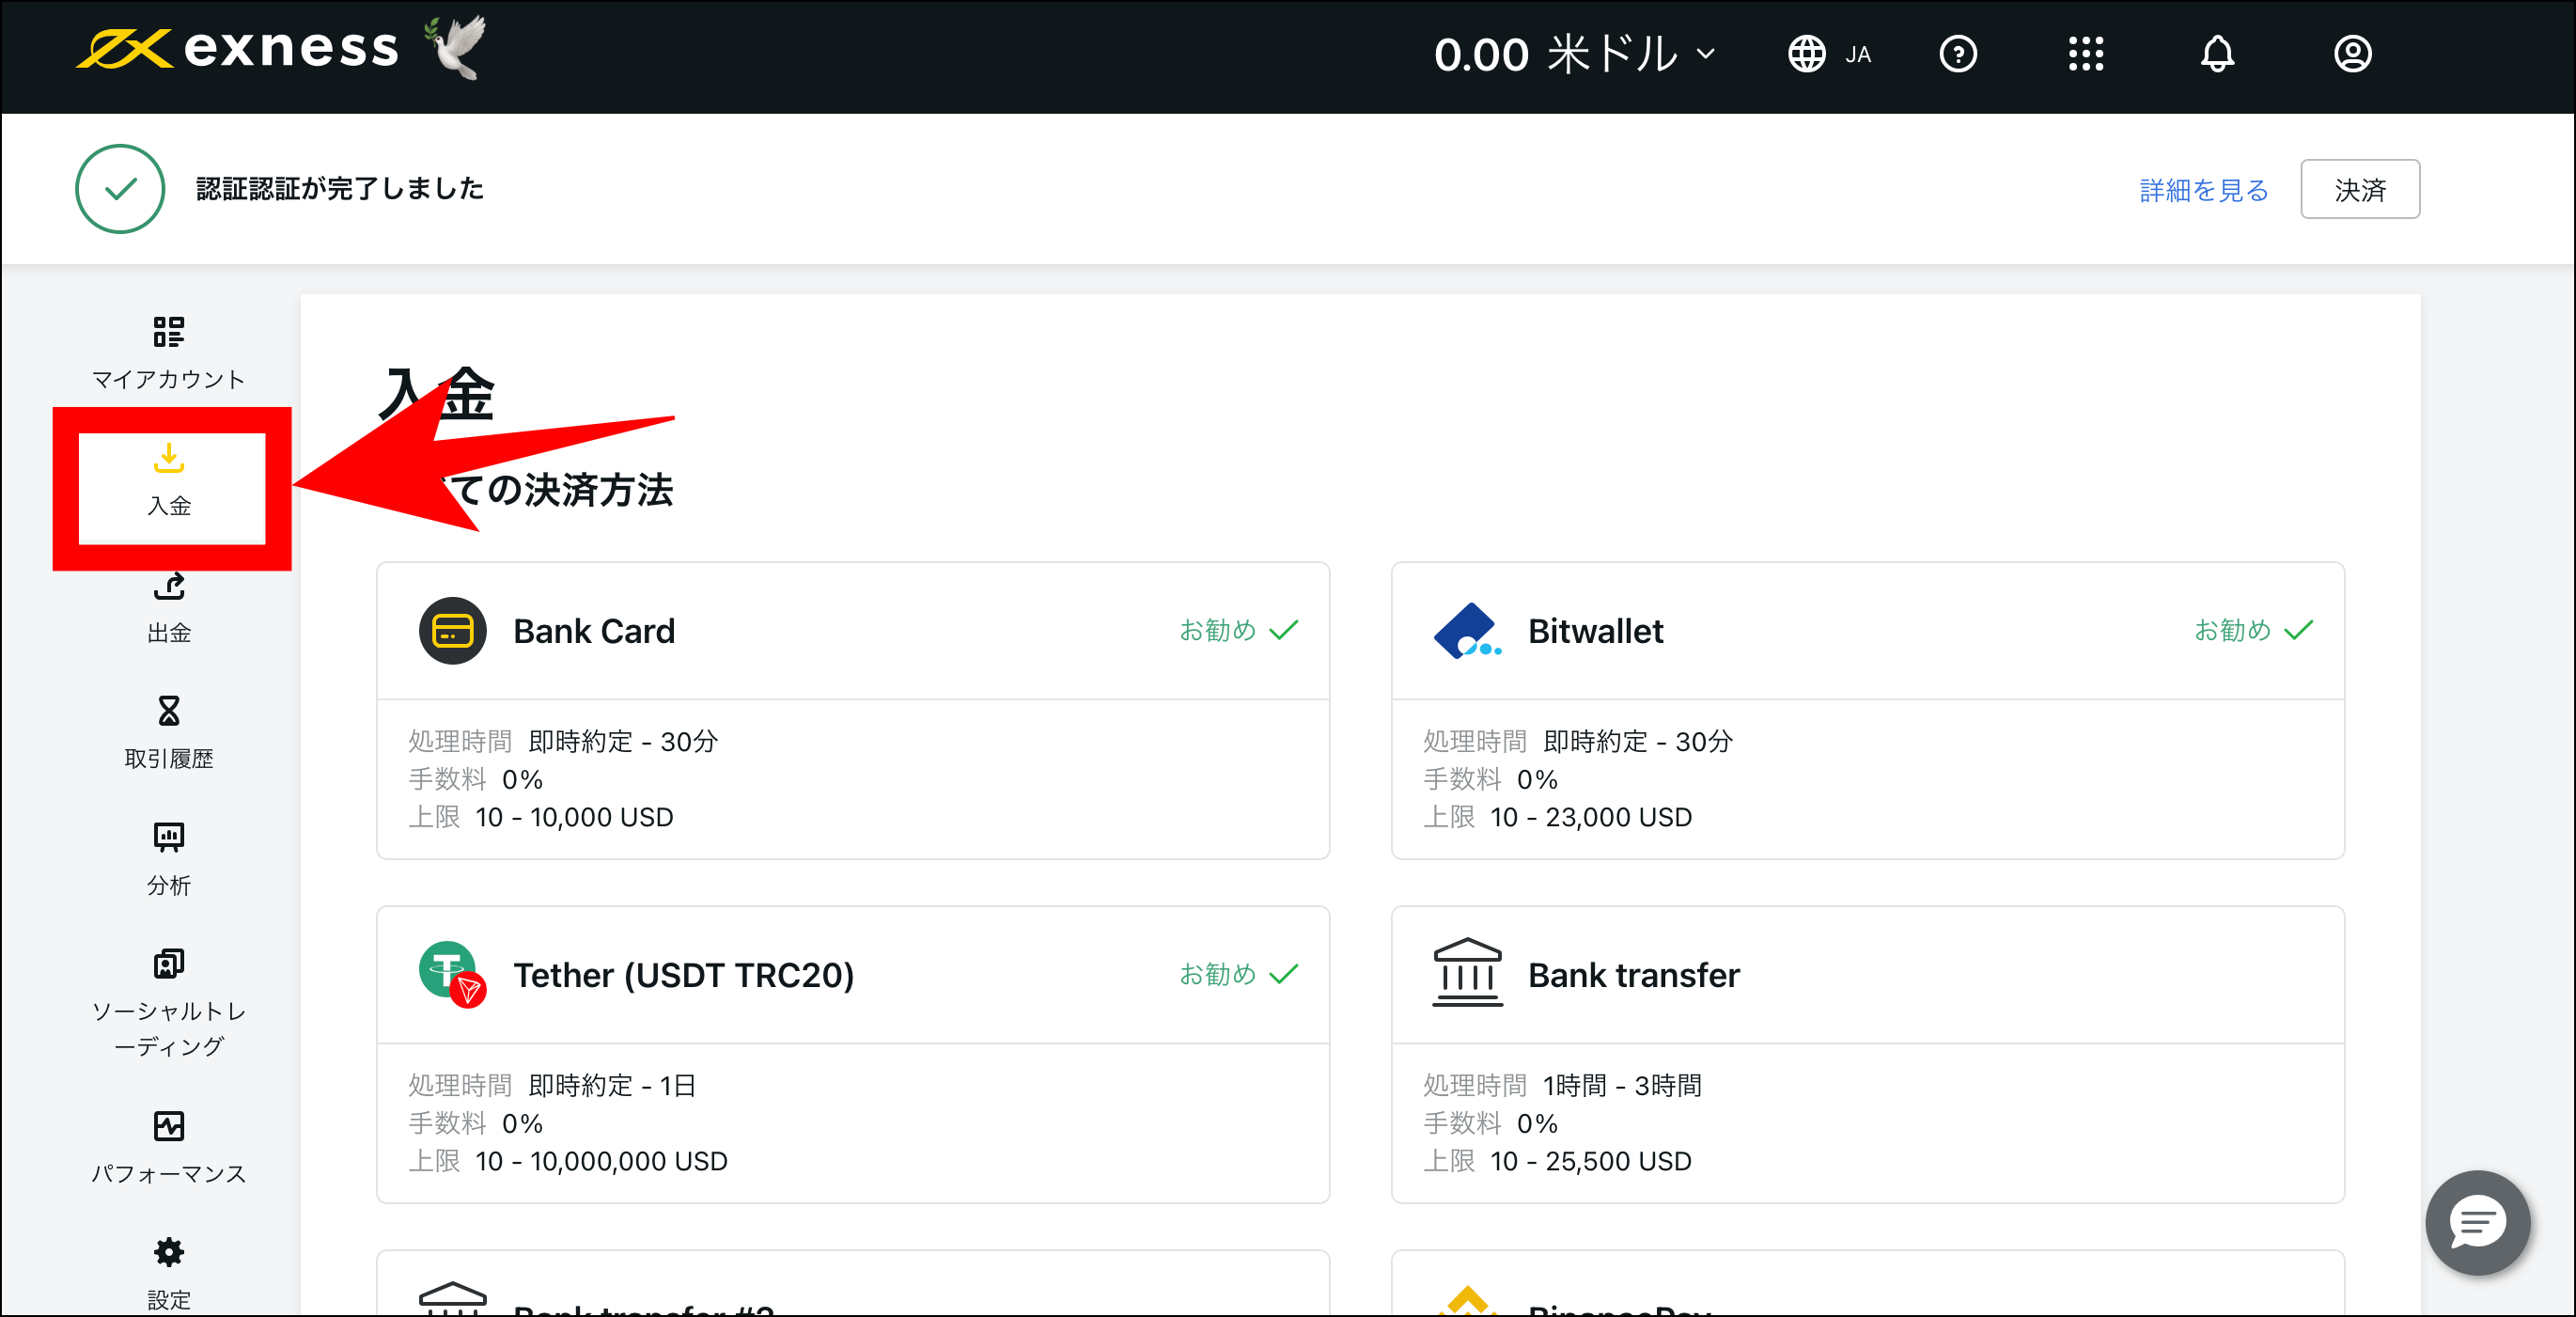Open 分析 analysis section
2576x1317 pixels.
(168, 859)
